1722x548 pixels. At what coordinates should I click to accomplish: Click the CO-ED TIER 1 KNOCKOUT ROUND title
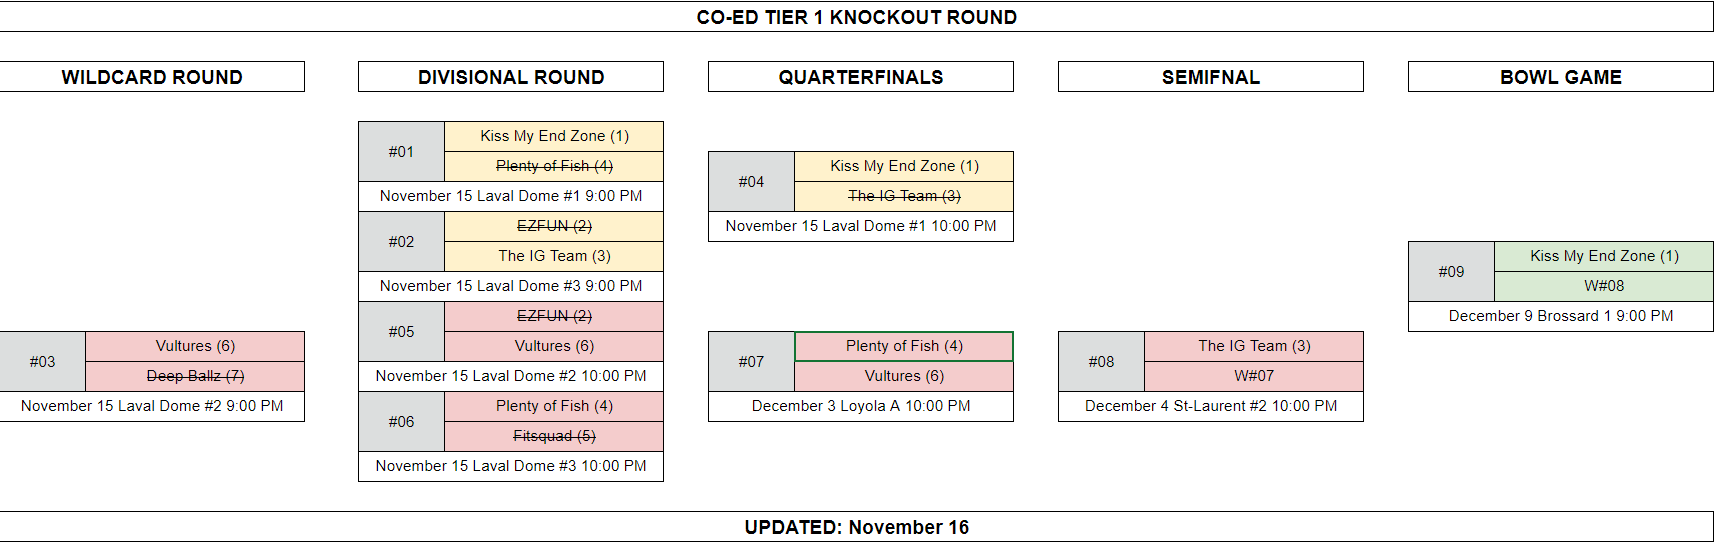click(x=856, y=17)
